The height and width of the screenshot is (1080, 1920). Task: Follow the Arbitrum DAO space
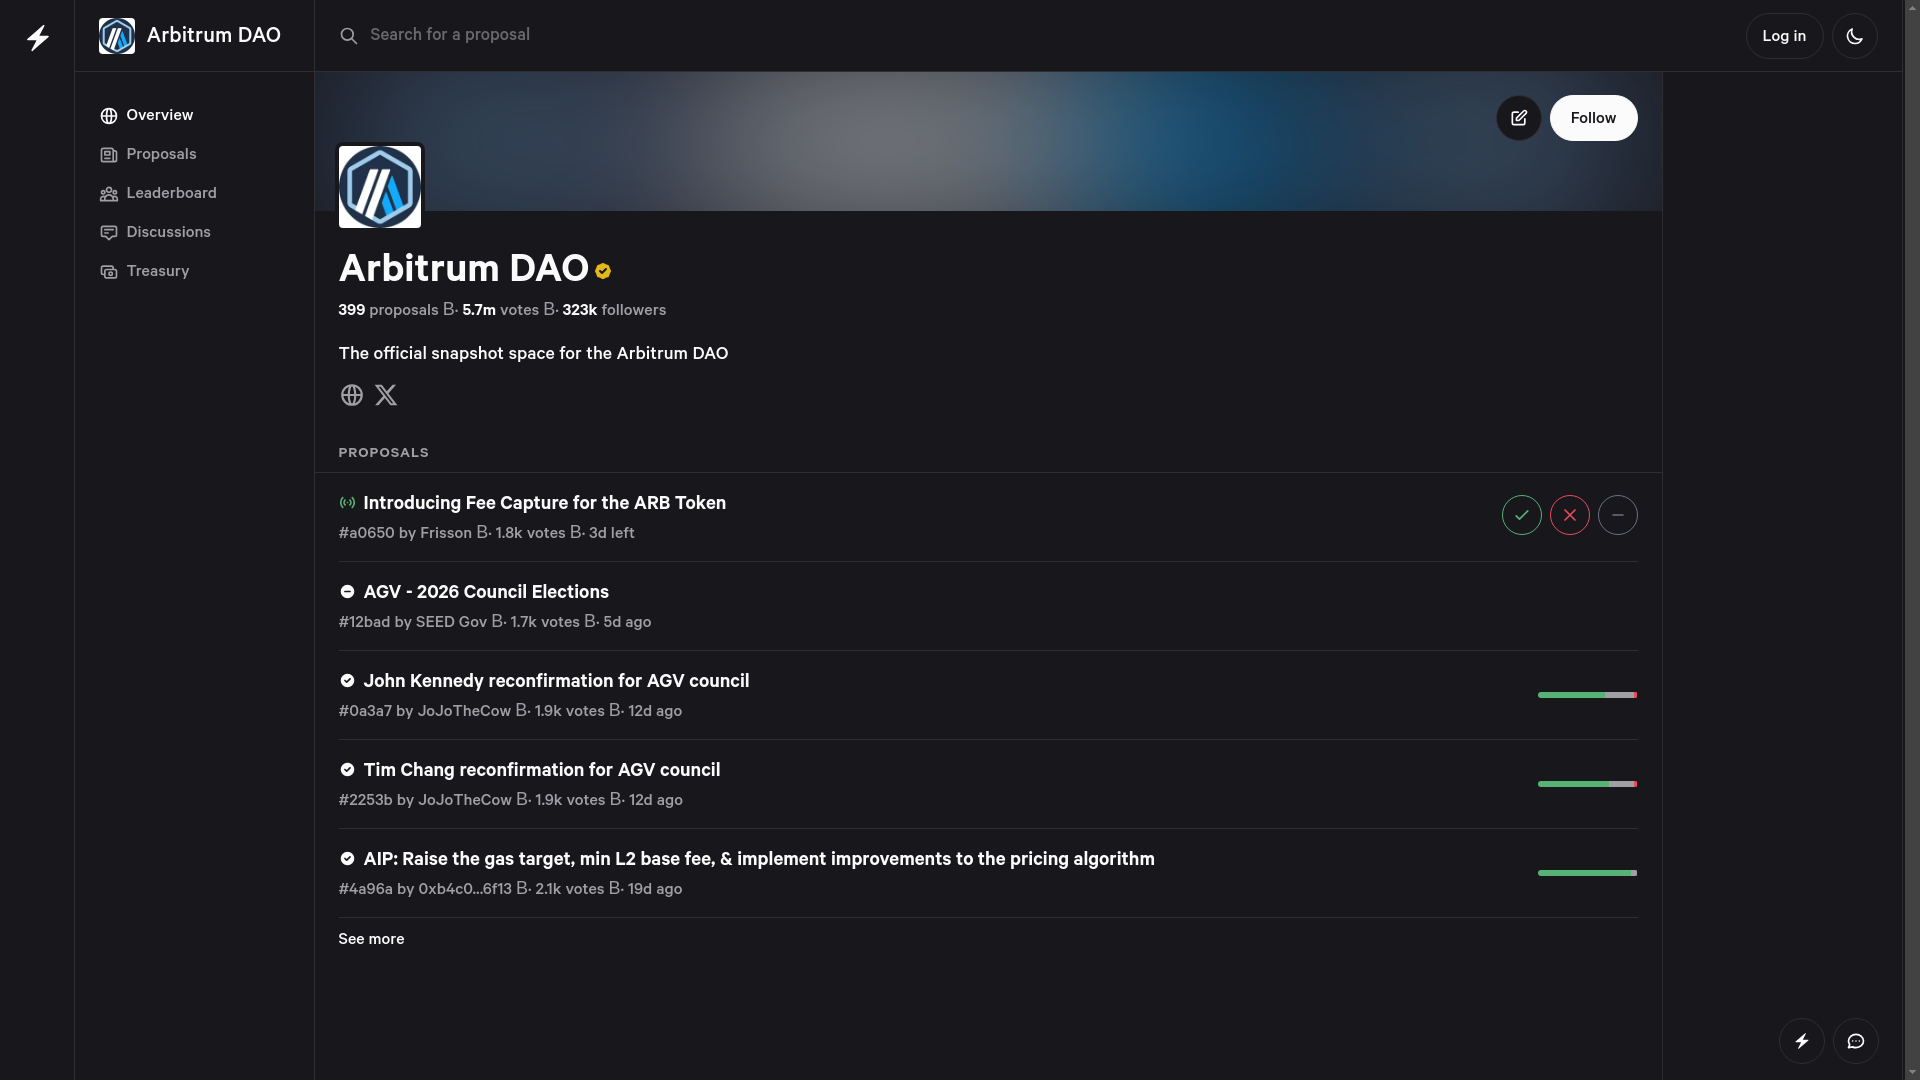tap(1593, 118)
